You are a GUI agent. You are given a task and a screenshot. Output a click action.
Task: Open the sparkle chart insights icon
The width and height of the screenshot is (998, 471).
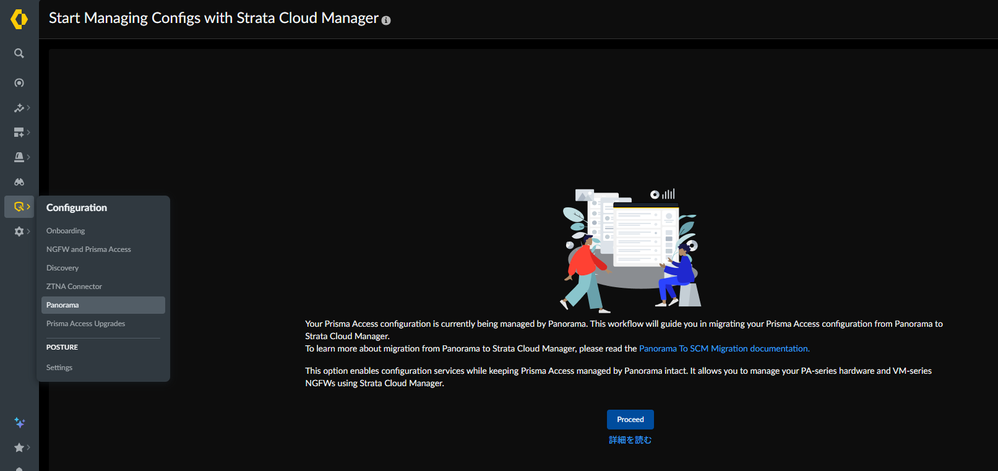pyautogui.click(x=19, y=108)
